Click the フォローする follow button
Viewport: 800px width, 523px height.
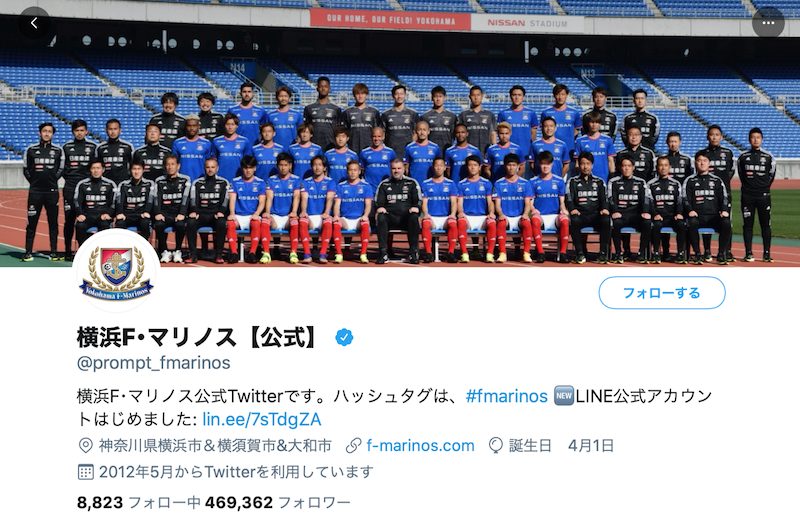pyautogui.click(x=662, y=293)
